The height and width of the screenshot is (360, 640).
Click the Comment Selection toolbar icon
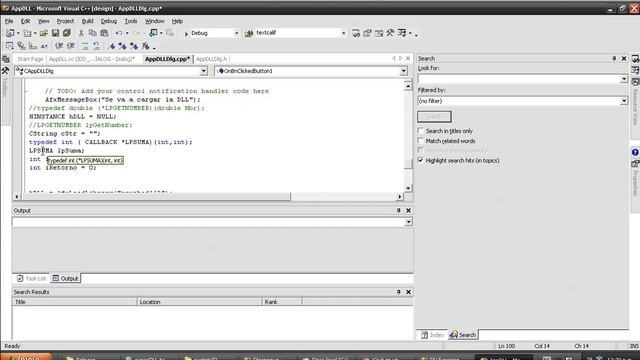pos(85,46)
